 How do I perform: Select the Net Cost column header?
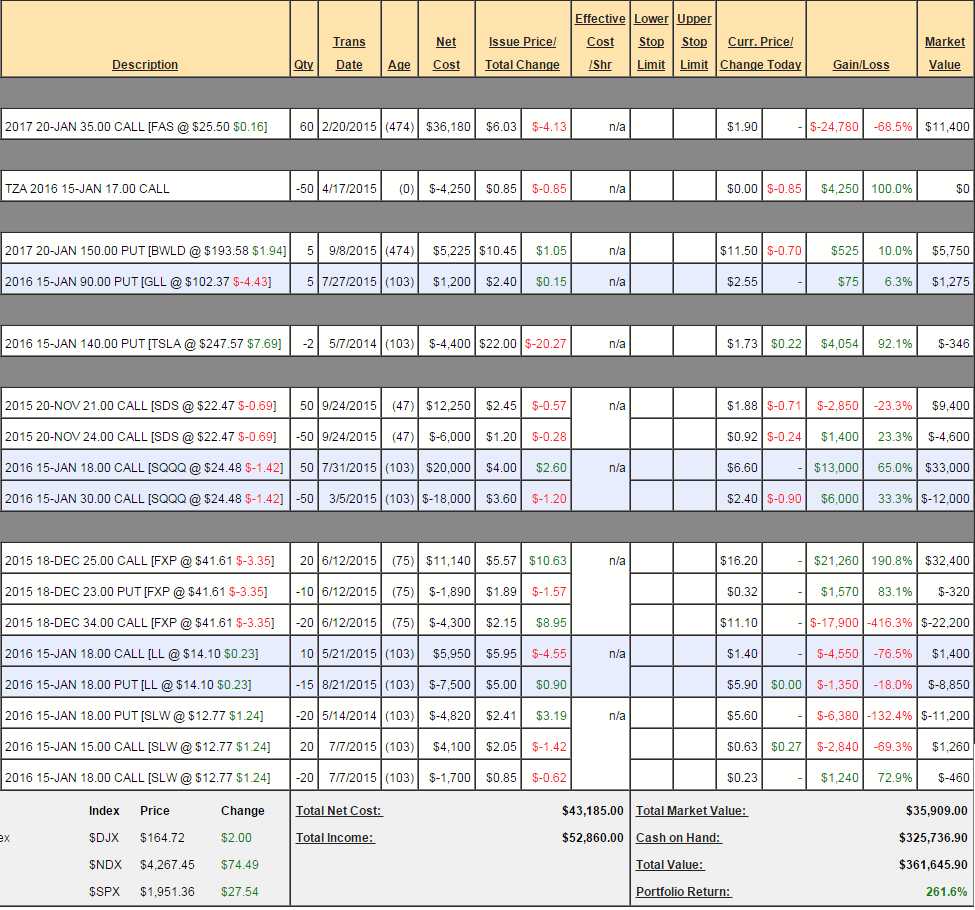[x=446, y=53]
